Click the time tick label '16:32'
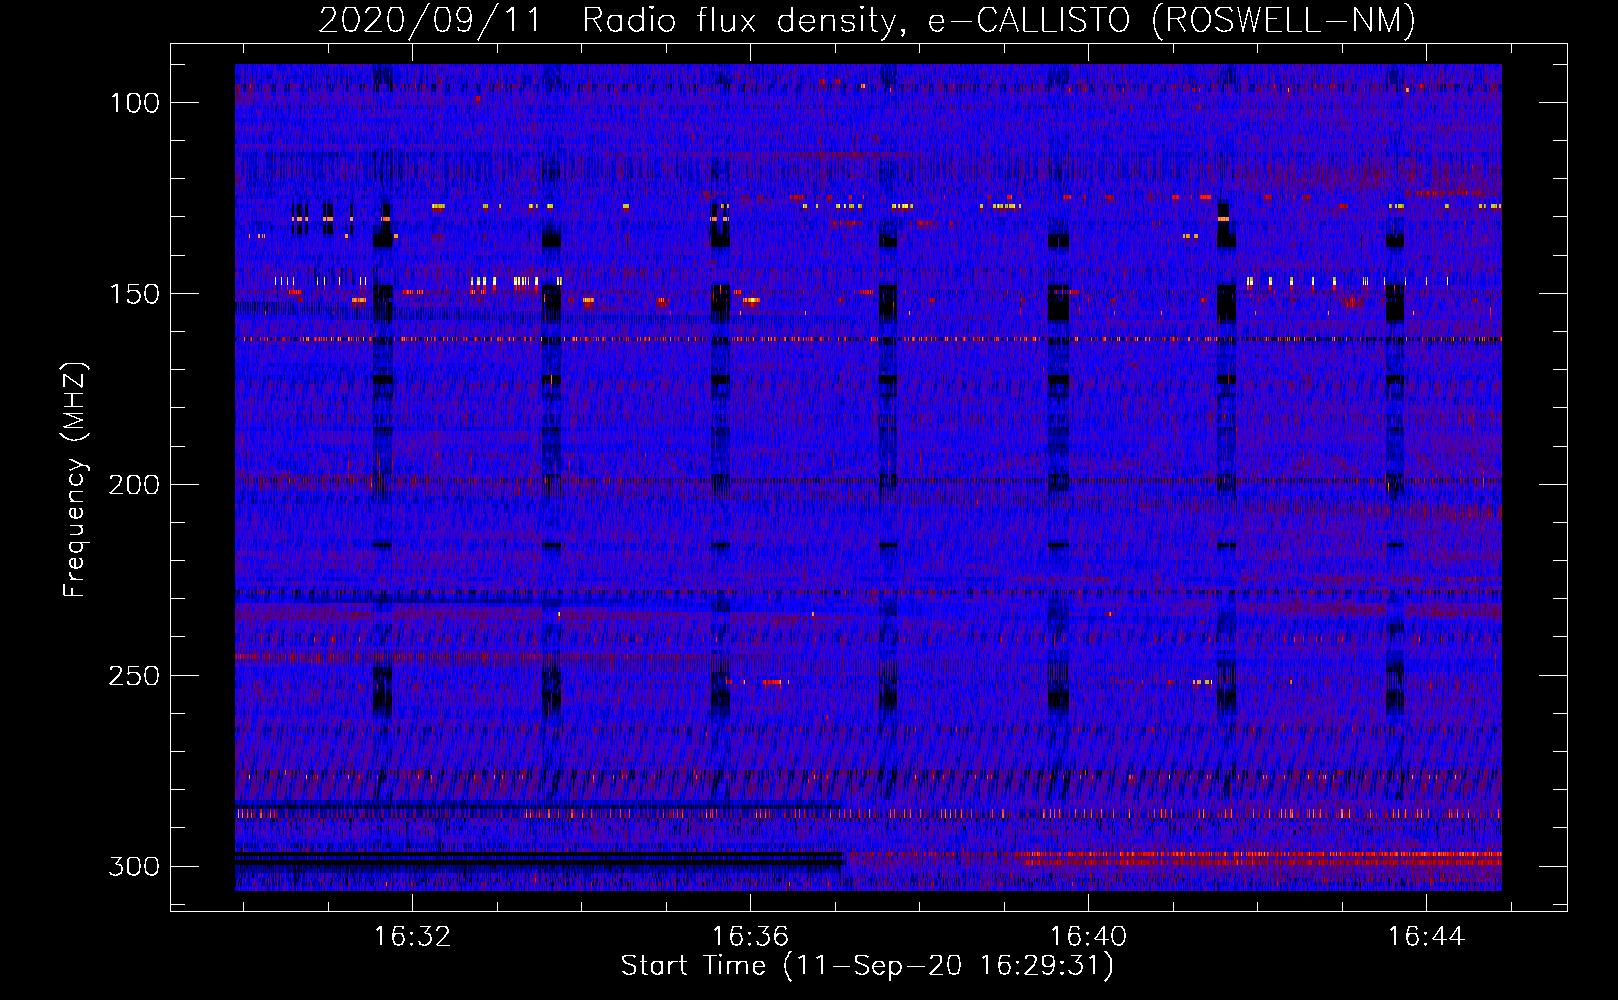This screenshot has height=1000, width=1618. tap(412, 937)
